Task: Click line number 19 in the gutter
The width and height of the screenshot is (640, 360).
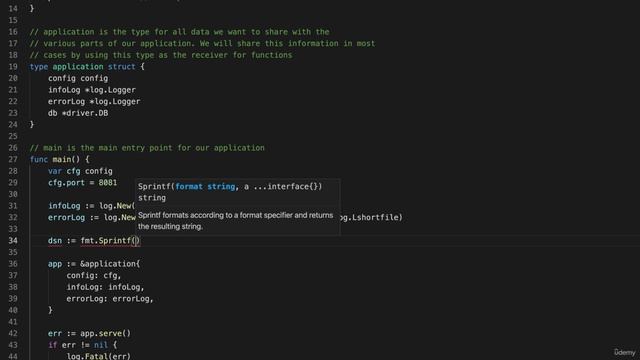Action: pyautogui.click(x=13, y=67)
